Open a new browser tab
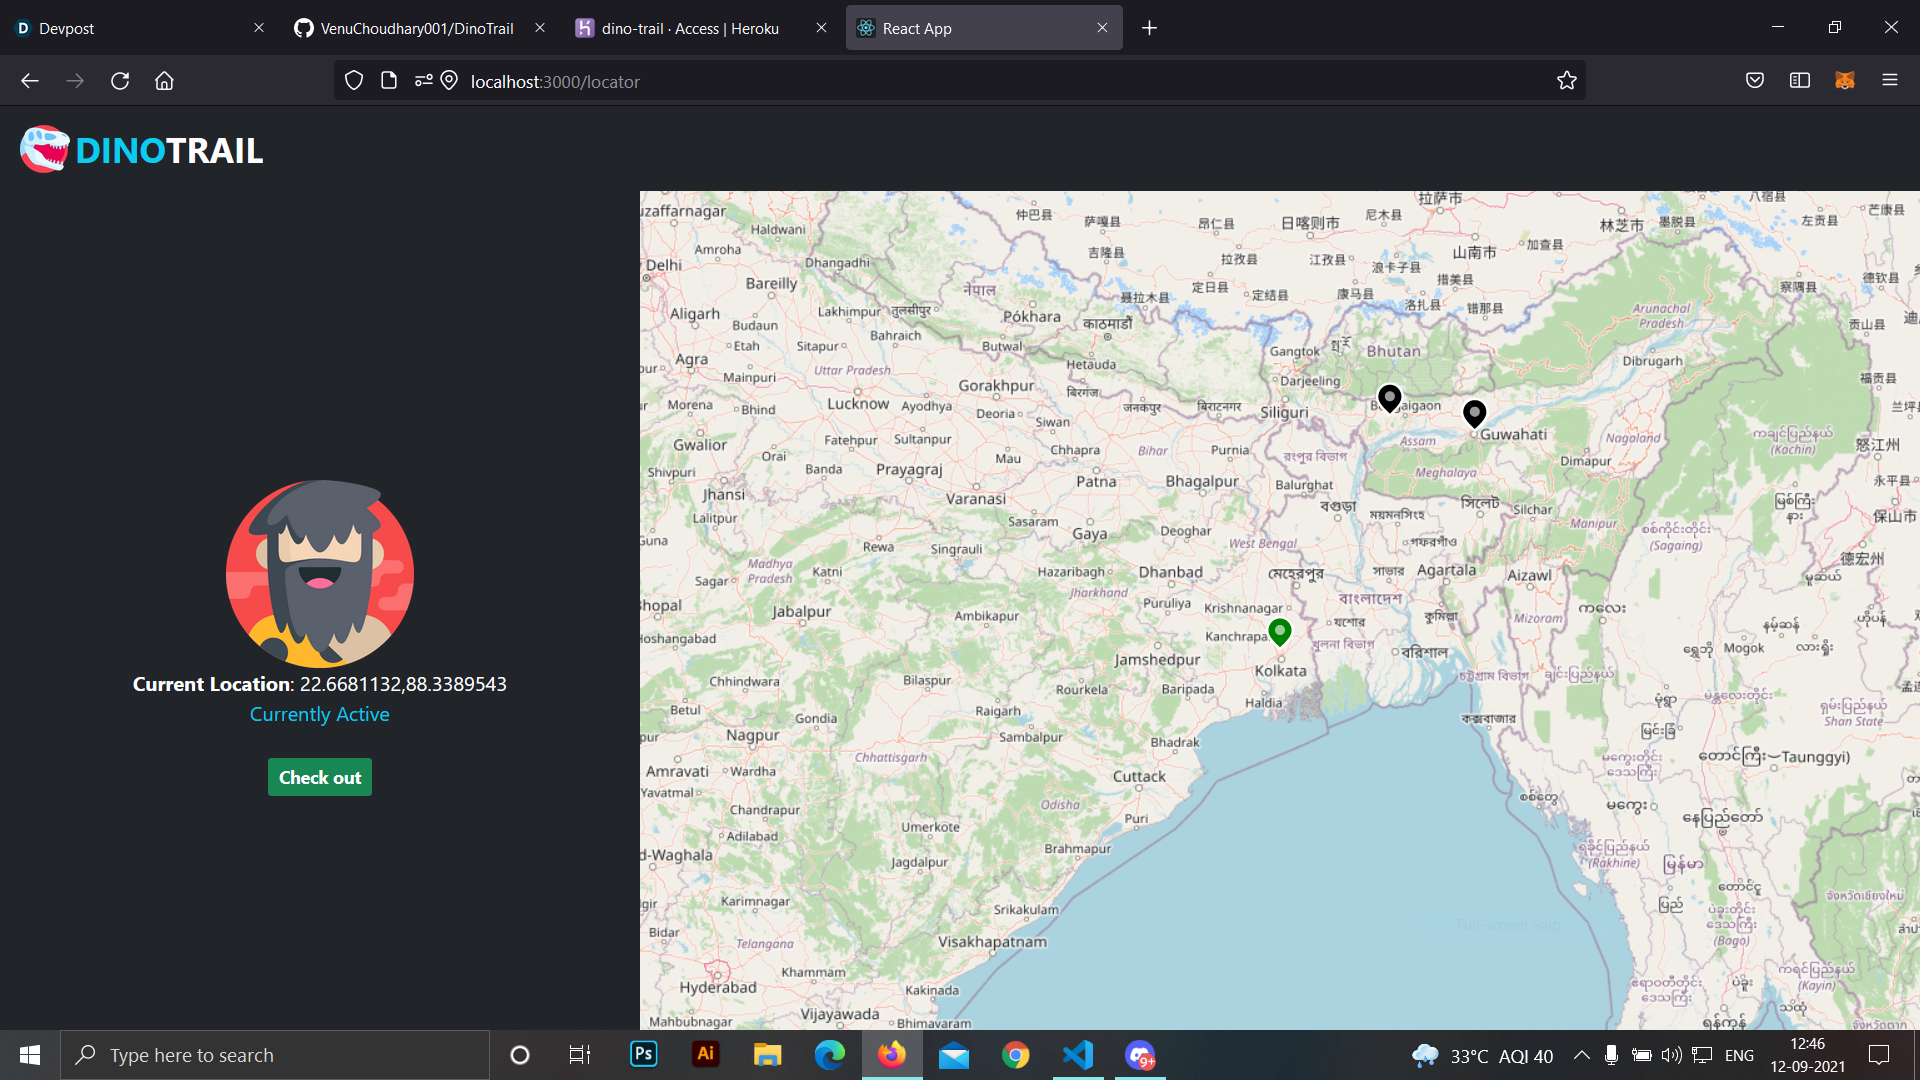1920x1080 pixels. 1149,28
